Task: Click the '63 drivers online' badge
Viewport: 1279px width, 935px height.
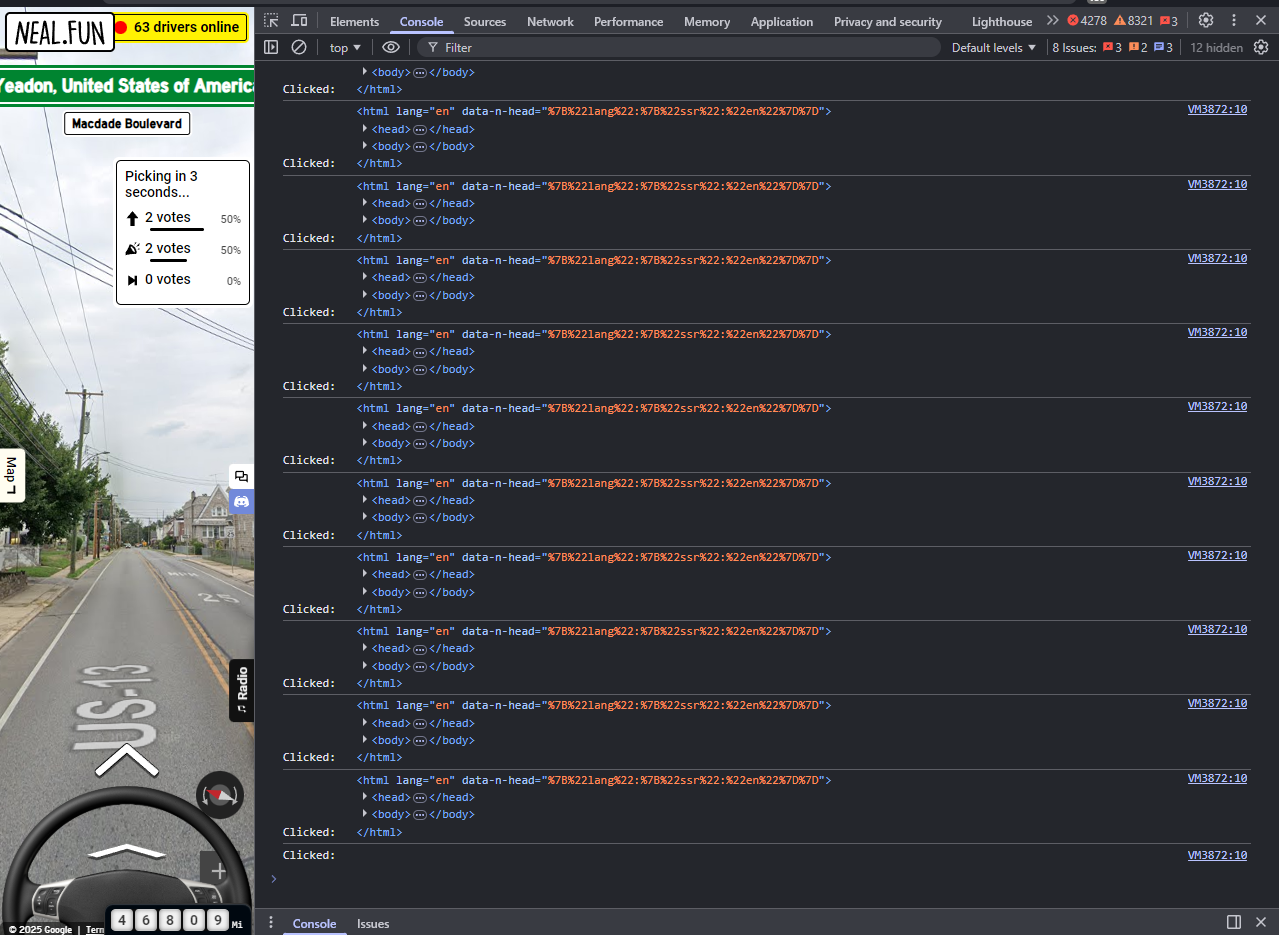Action: point(180,27)
